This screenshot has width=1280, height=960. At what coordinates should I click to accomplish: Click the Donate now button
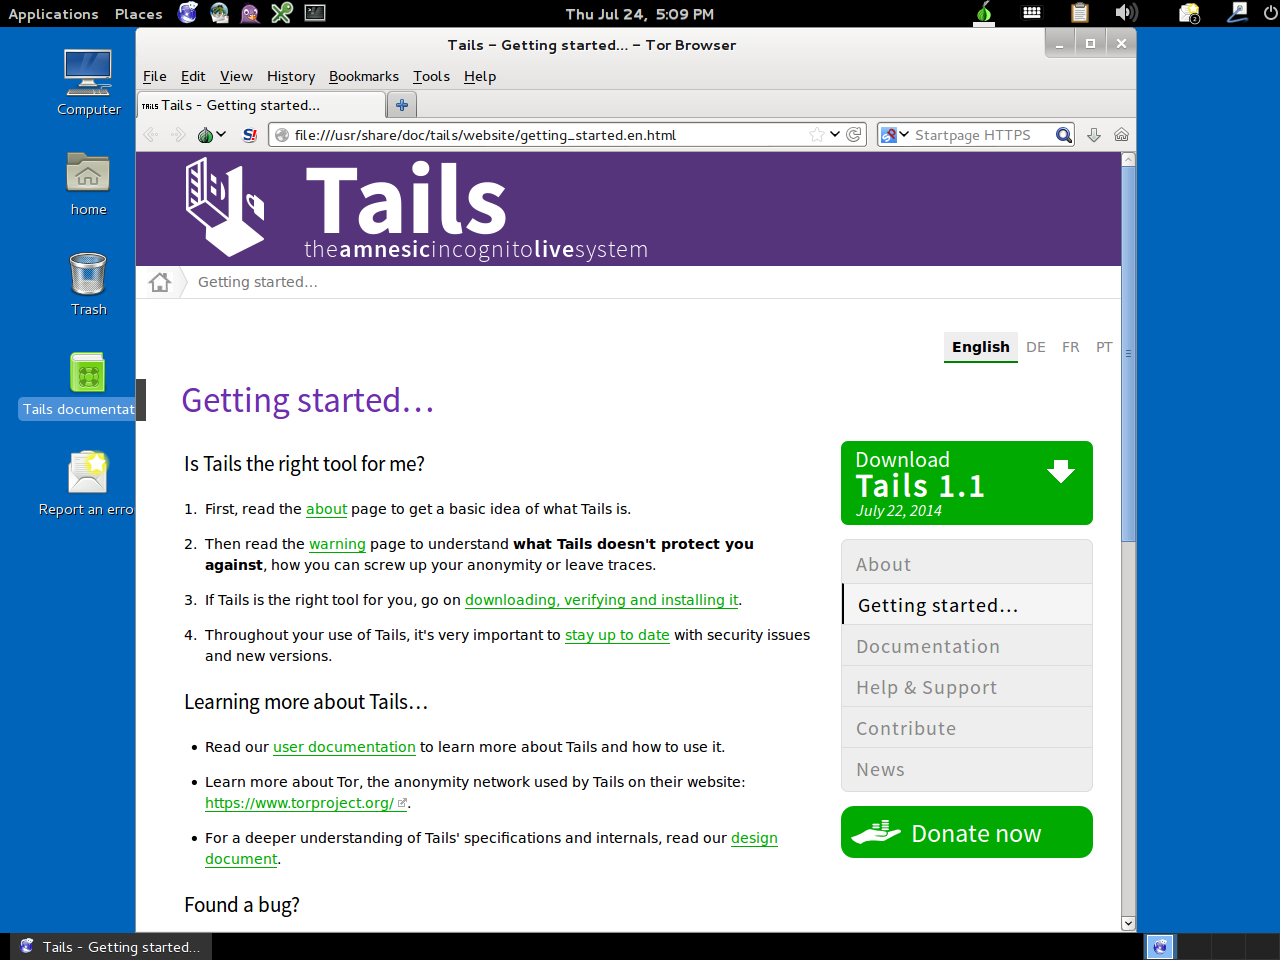[x=967, y=832]
